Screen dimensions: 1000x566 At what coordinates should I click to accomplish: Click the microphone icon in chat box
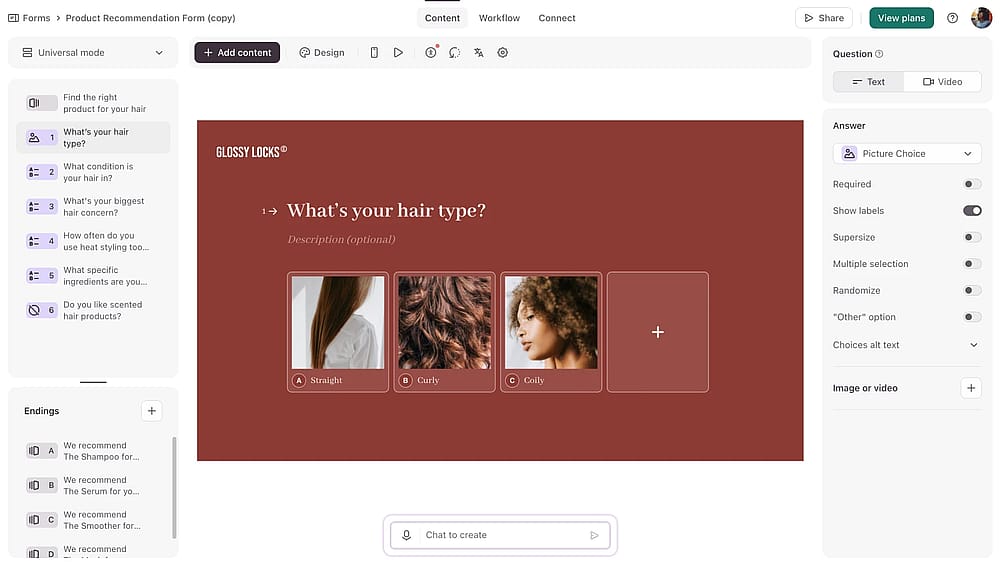[x=406, y=535]
